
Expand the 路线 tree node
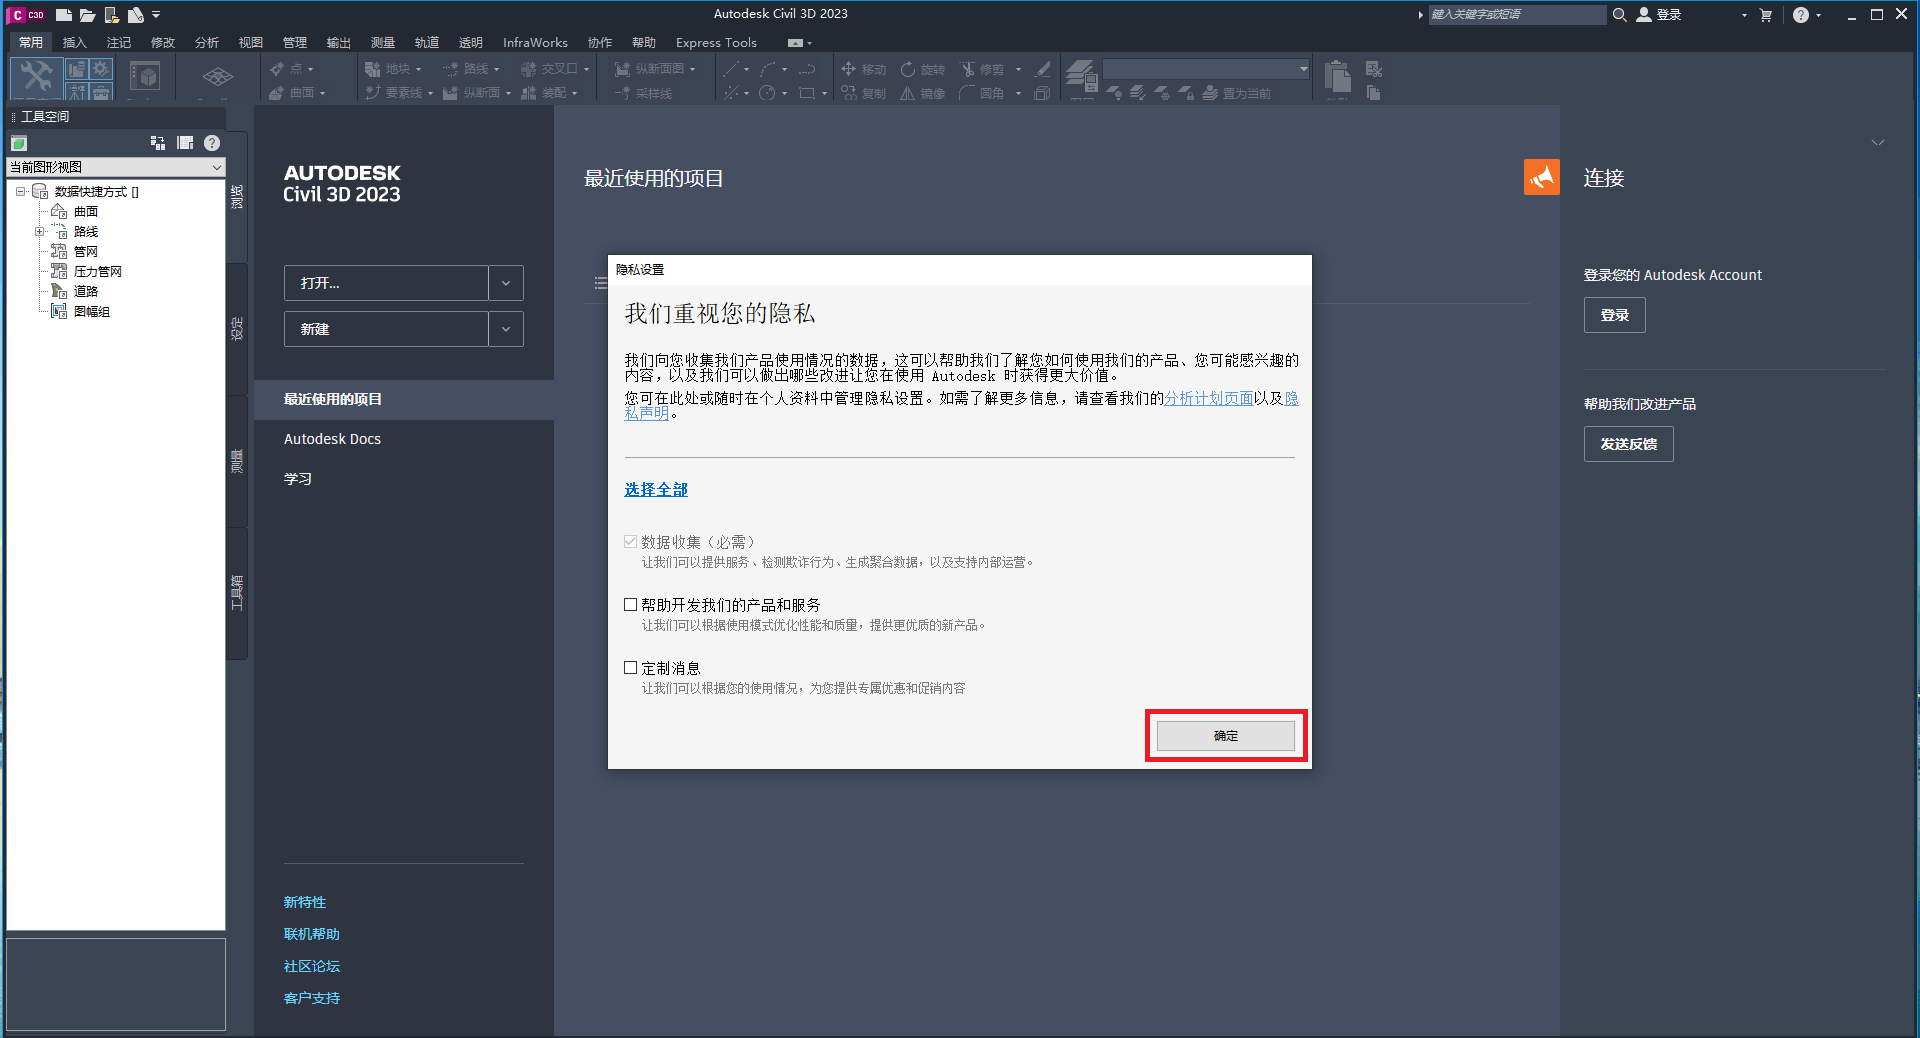40,231
